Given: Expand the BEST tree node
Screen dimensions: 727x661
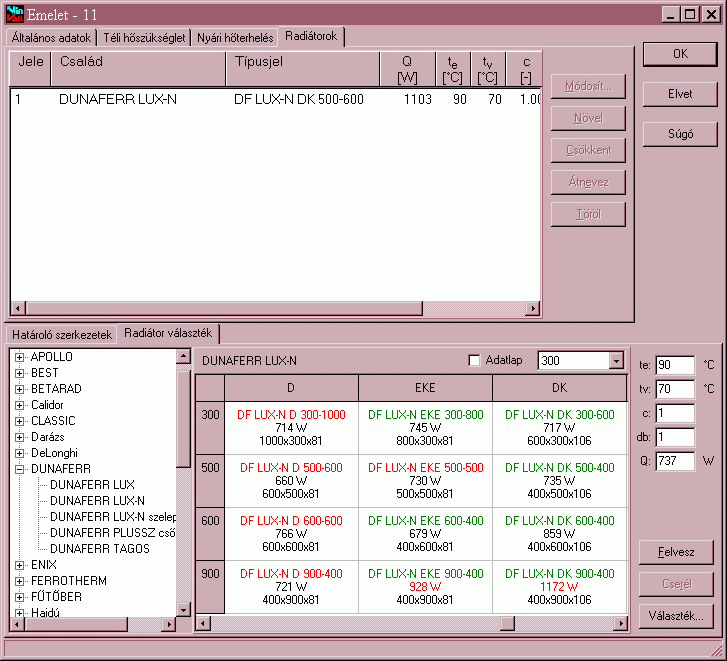Looking at the screenshot, I should click(19, 373).
